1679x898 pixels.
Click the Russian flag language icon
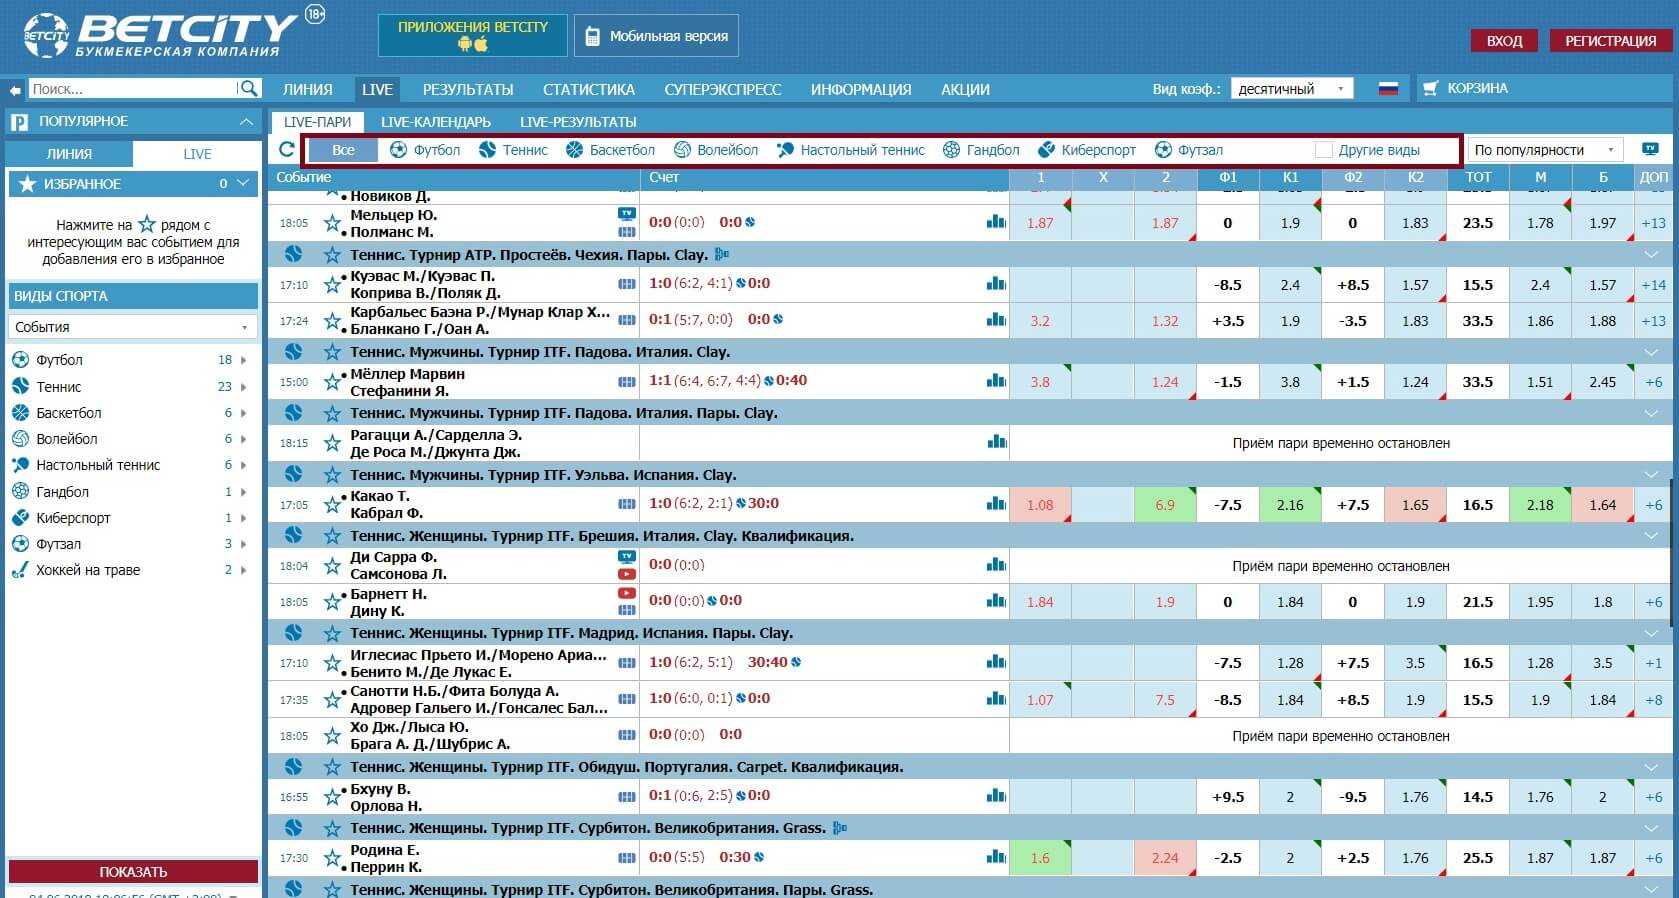[1388, 88]
